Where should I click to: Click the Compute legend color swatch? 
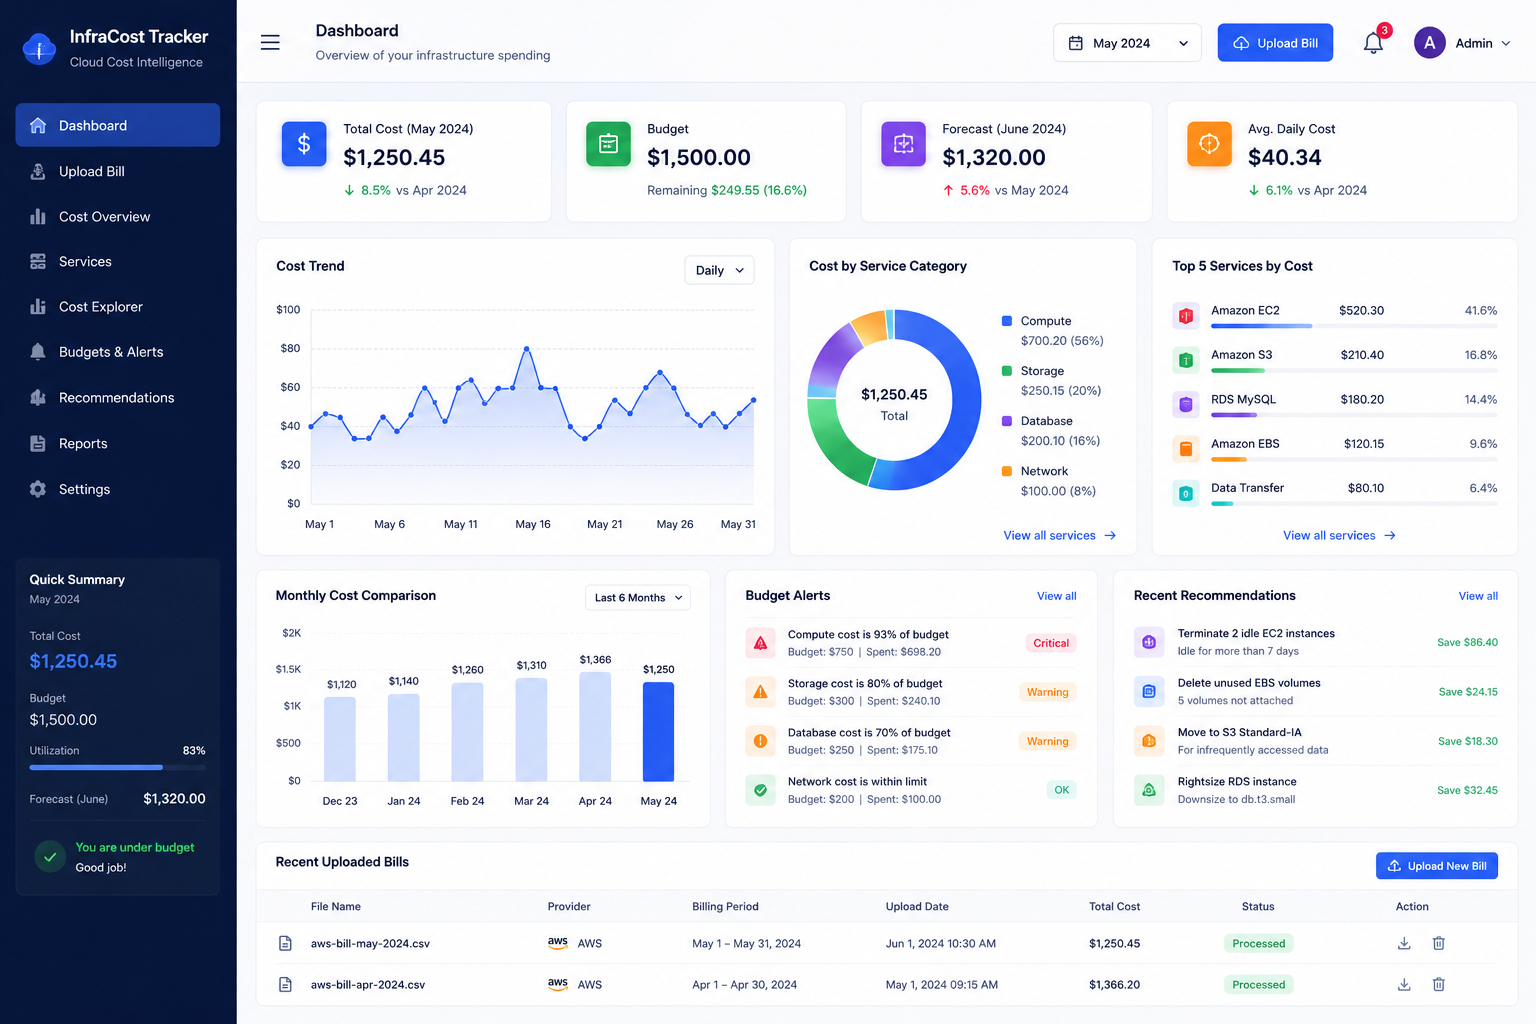tap(1007, 321)
